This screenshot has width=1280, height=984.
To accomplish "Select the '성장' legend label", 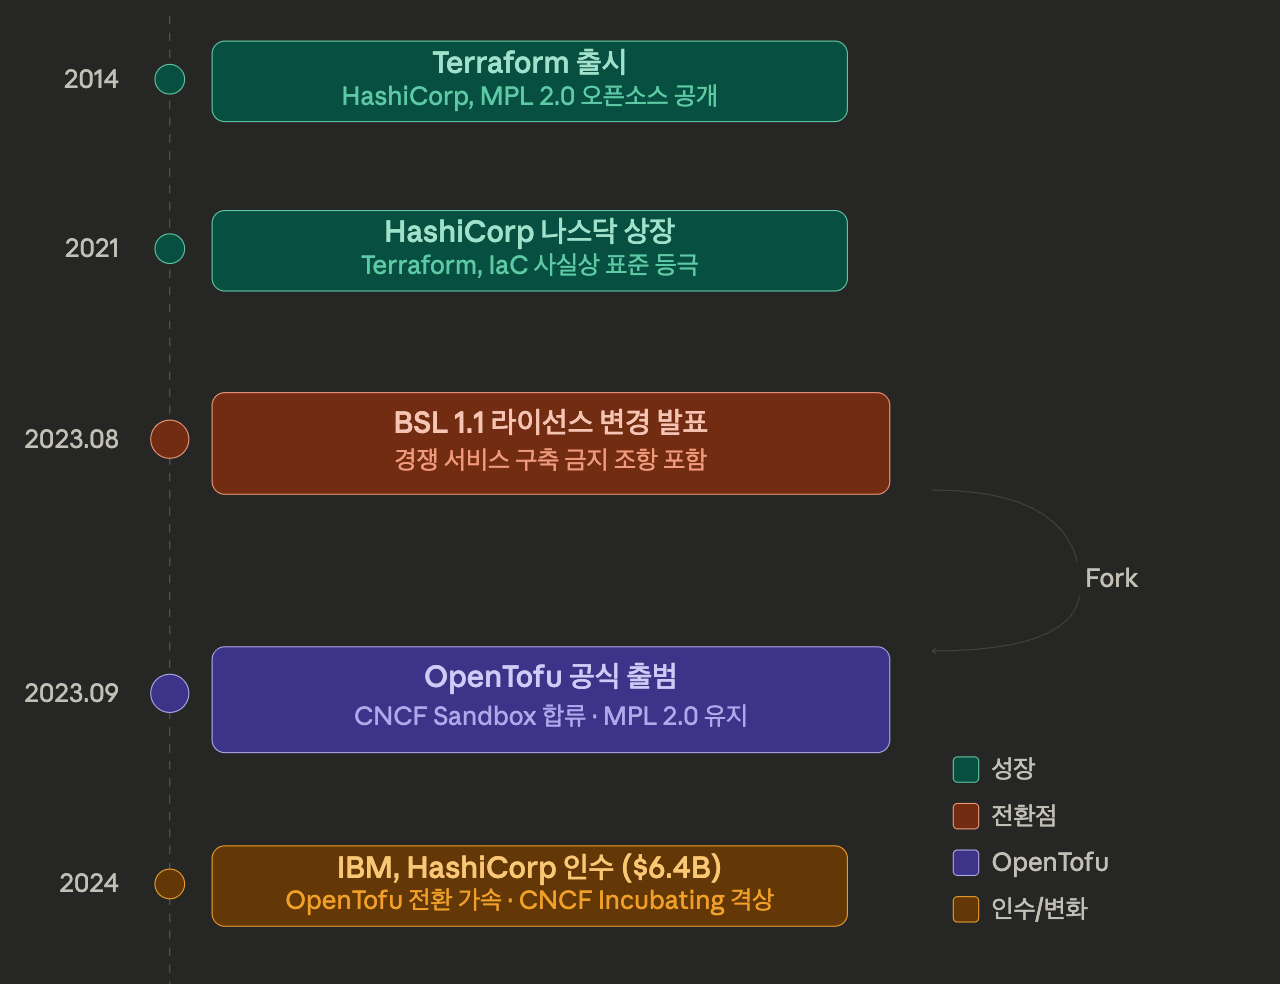I will coord(1013,769).
